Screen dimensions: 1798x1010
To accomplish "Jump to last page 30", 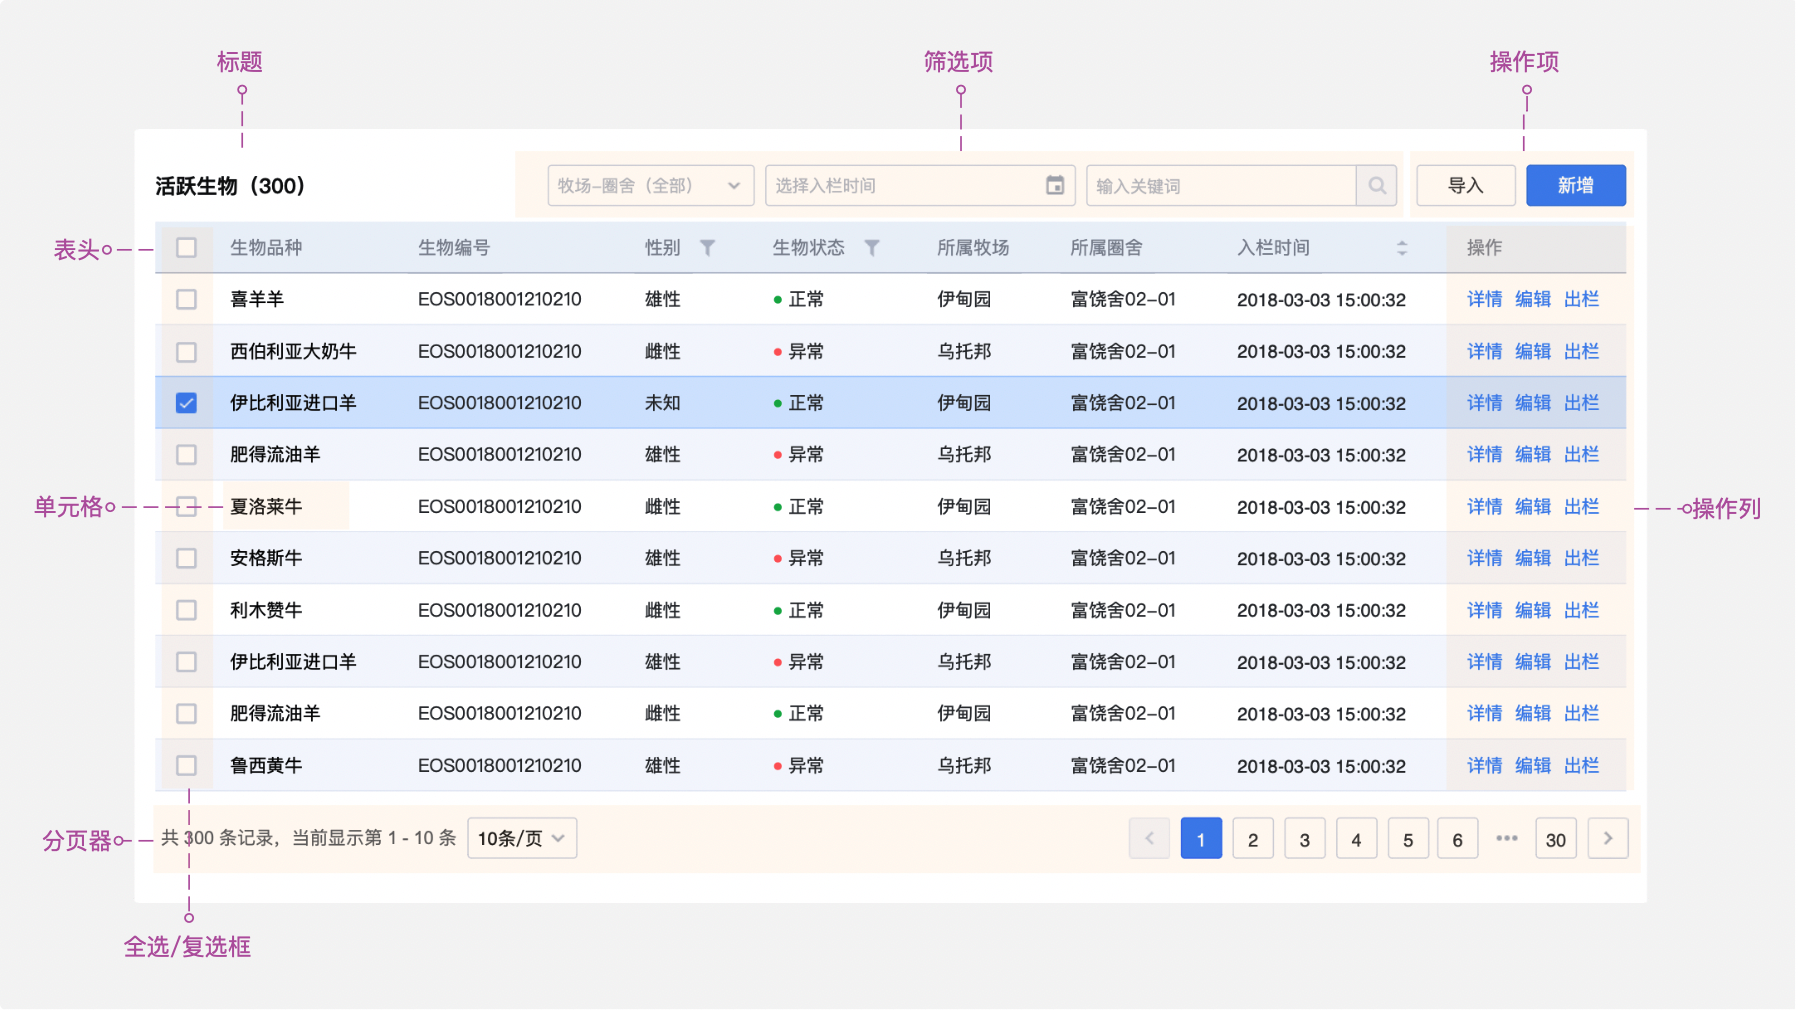I will (1555, 839).
